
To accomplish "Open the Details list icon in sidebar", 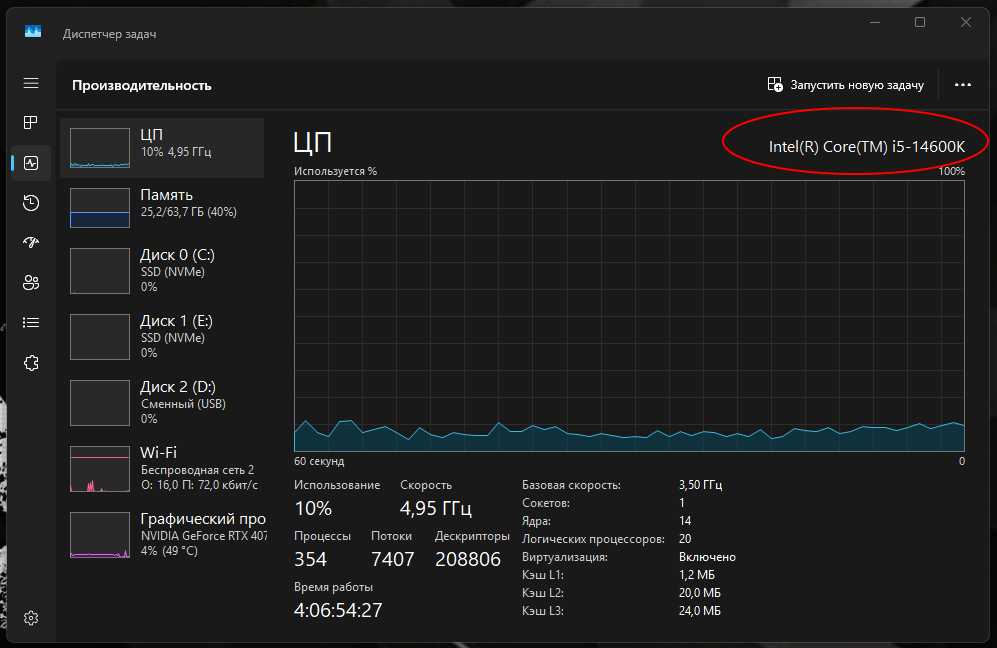I will click(31, 322).
